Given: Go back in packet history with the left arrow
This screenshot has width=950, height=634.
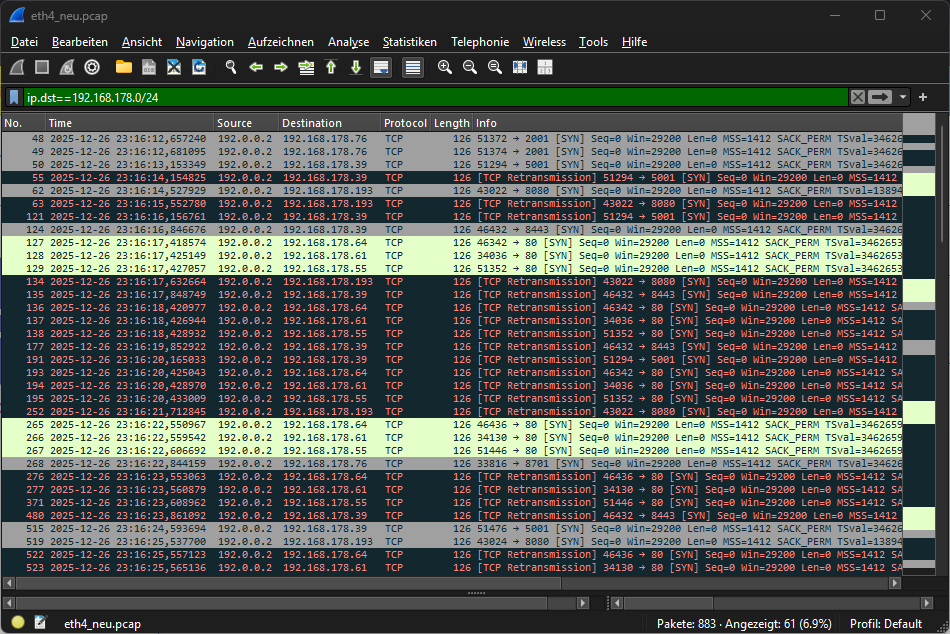Looking at the screenshot, I should click(256, 67).
